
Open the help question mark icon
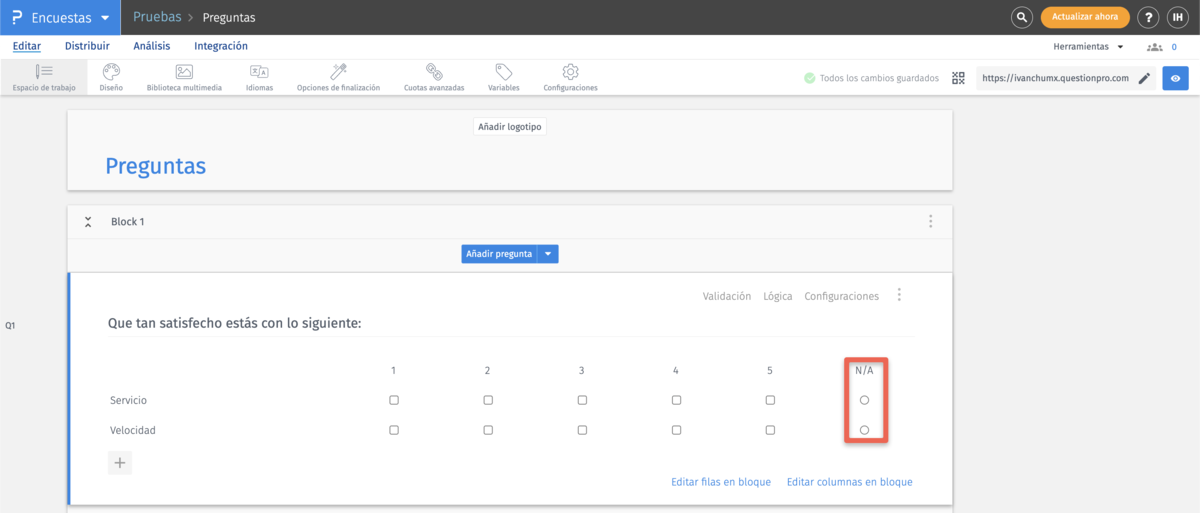1149,17
